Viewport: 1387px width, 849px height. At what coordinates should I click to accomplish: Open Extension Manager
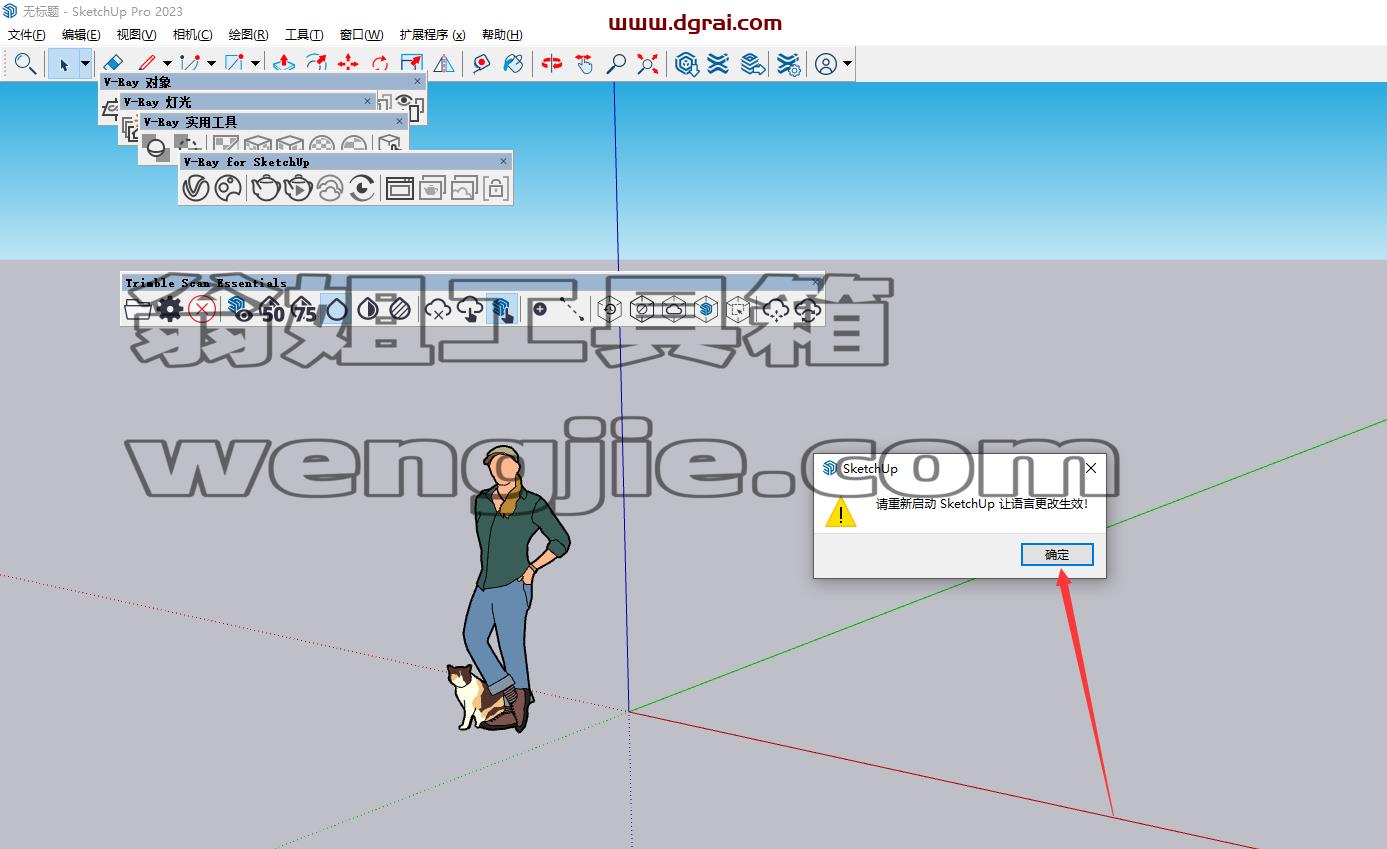tap(789, 64)
